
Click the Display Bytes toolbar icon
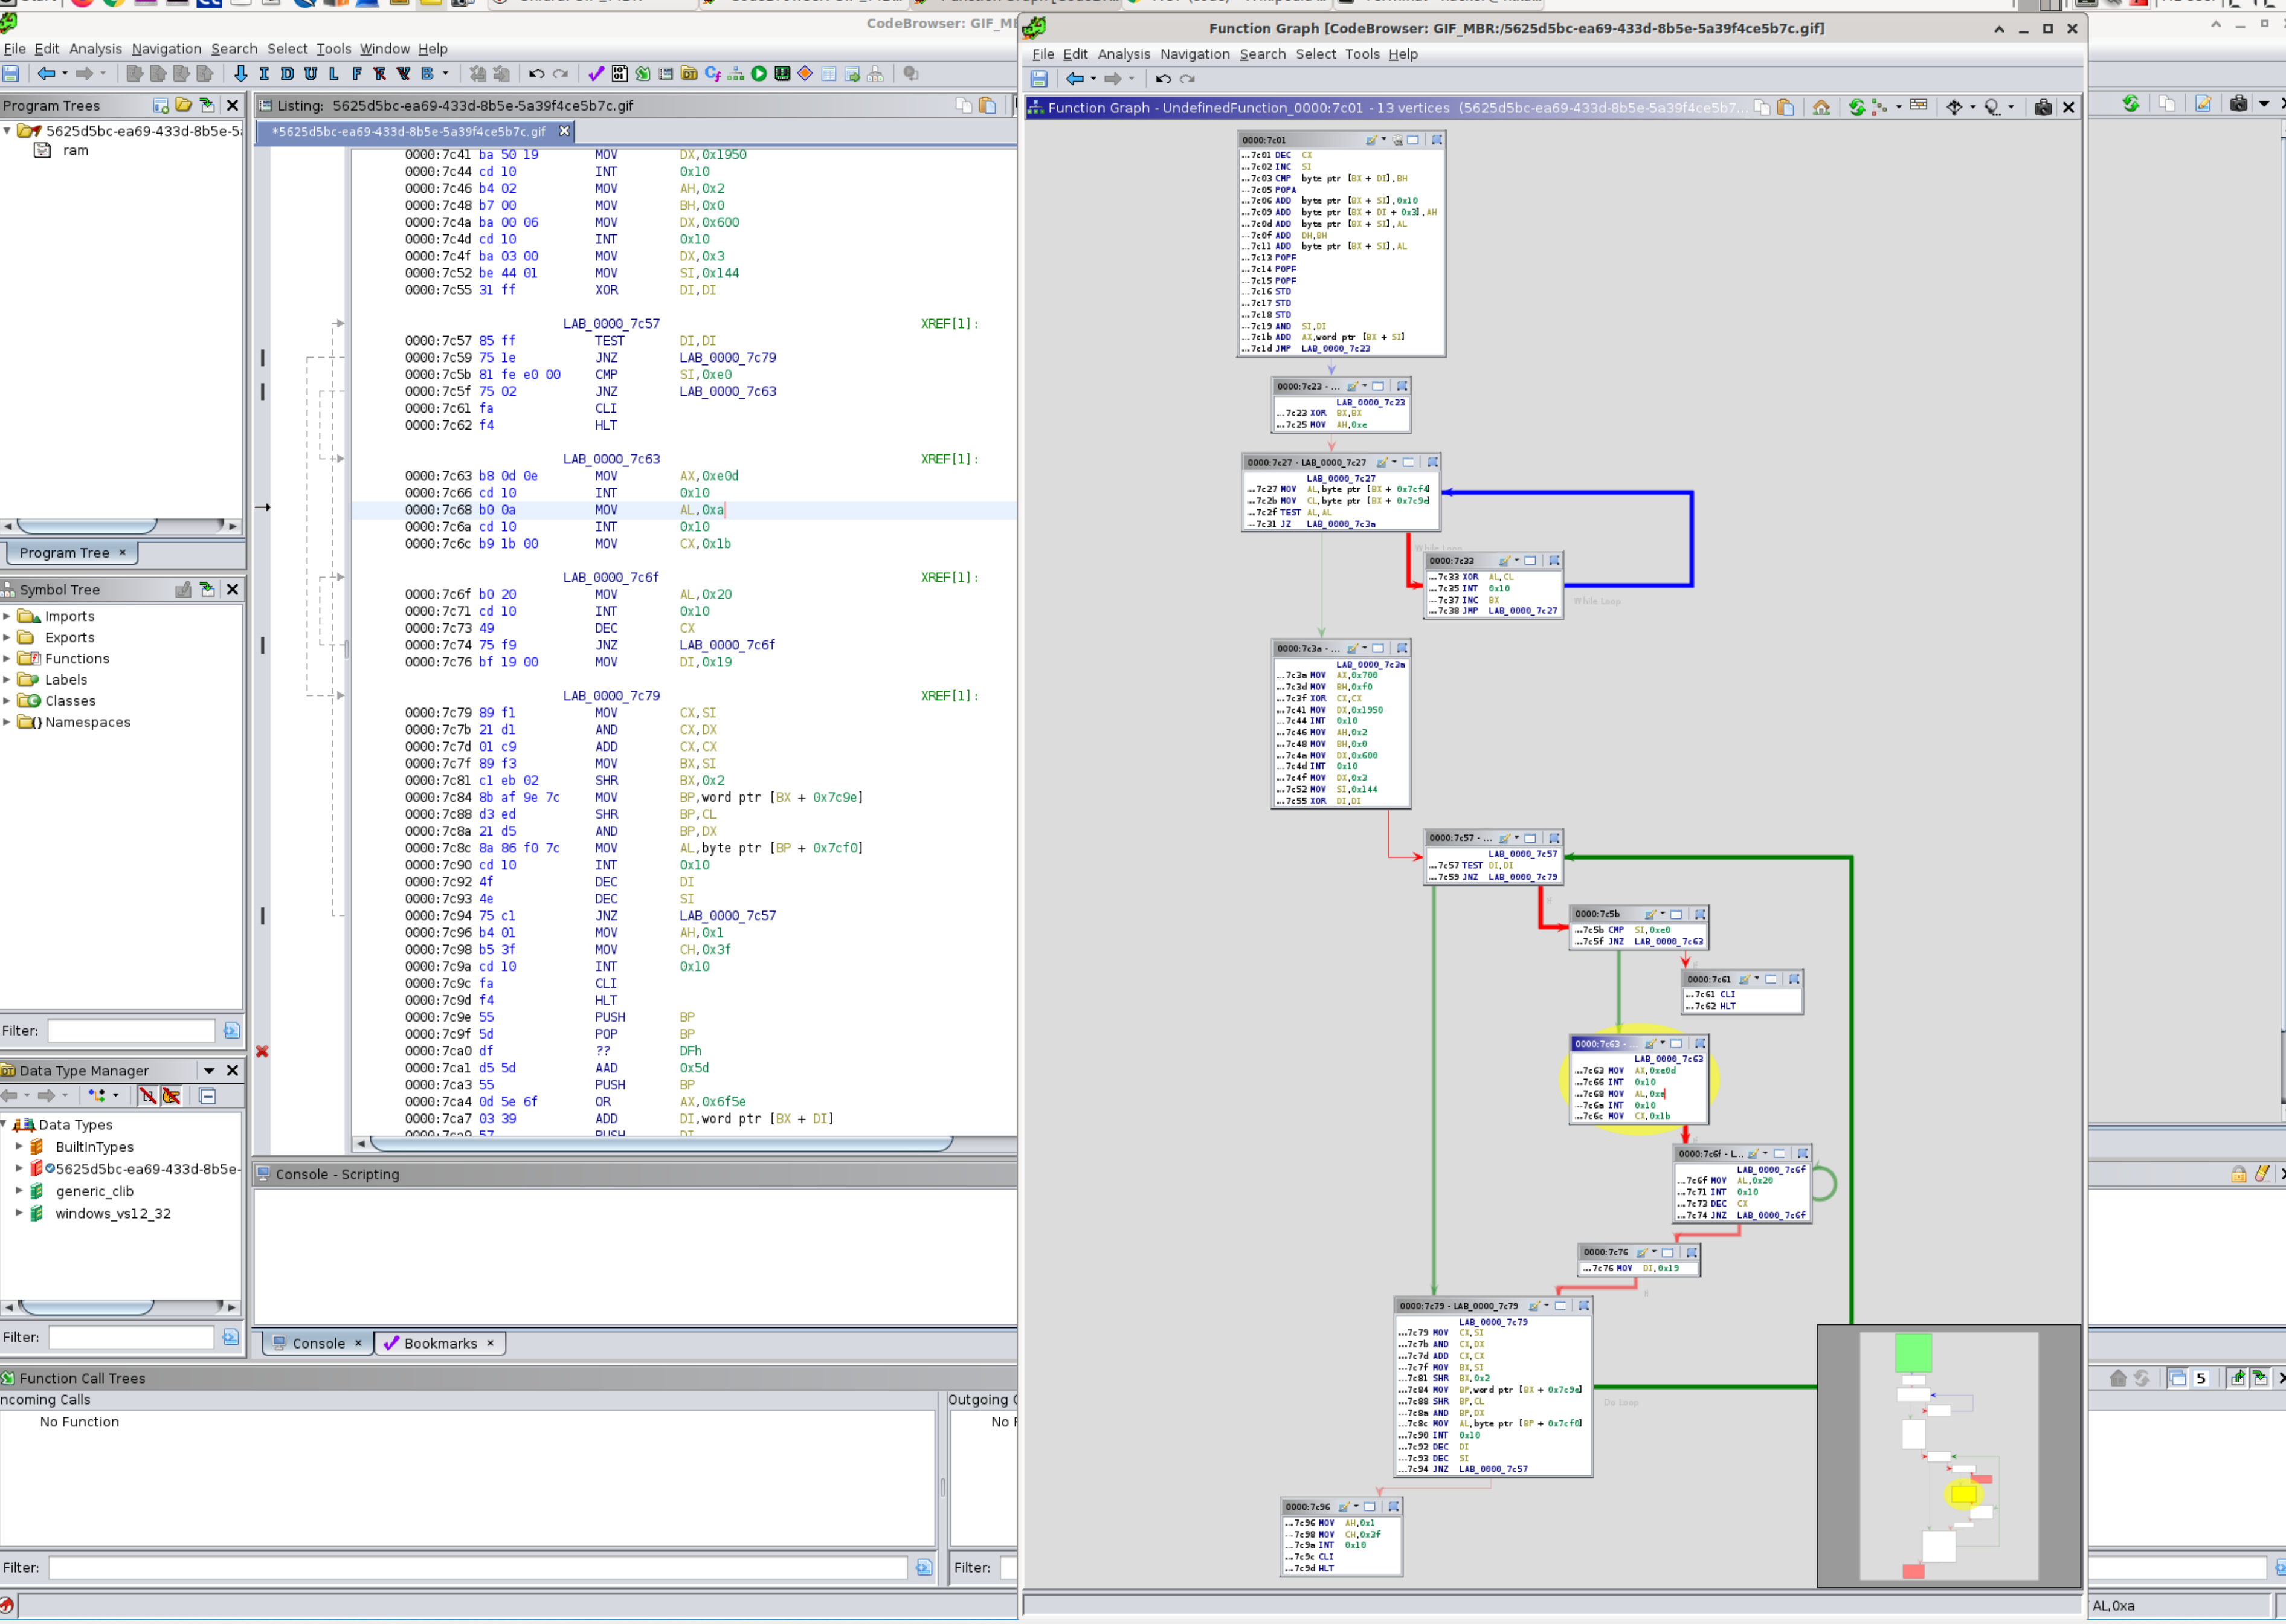coord(619,74)
